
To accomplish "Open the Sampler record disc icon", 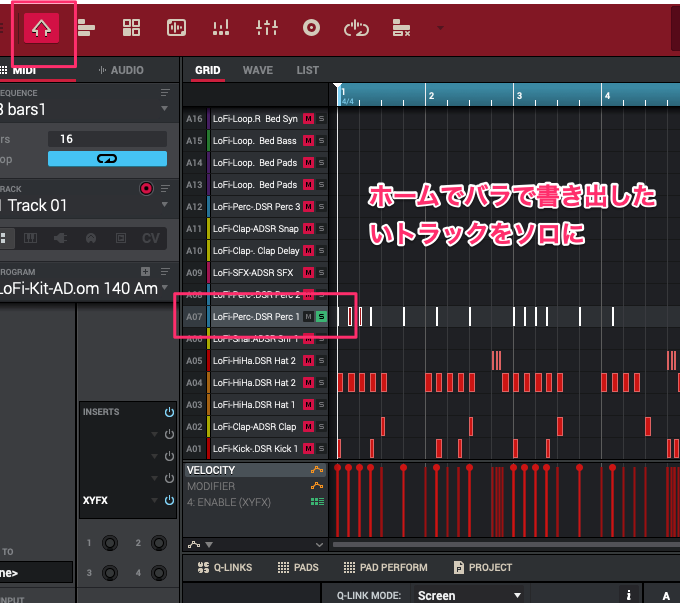I will [x=311, y=28].
